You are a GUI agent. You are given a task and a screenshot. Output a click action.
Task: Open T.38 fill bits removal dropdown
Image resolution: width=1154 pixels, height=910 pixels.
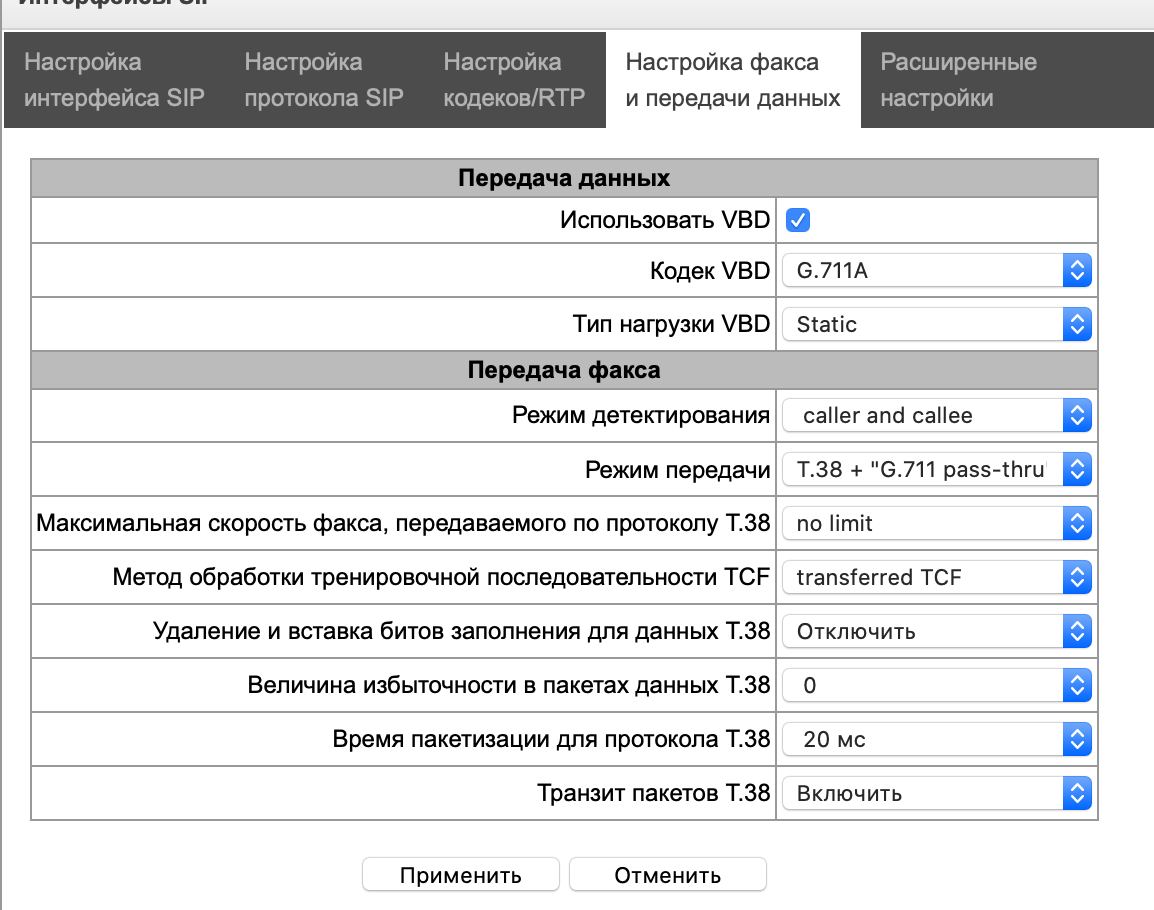[936, 632]
